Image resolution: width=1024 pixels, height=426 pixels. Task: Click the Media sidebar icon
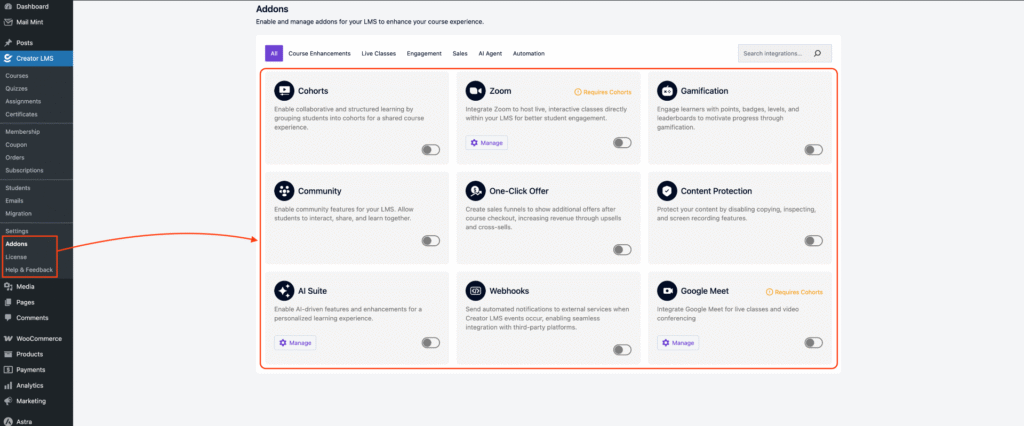(8, 286)
